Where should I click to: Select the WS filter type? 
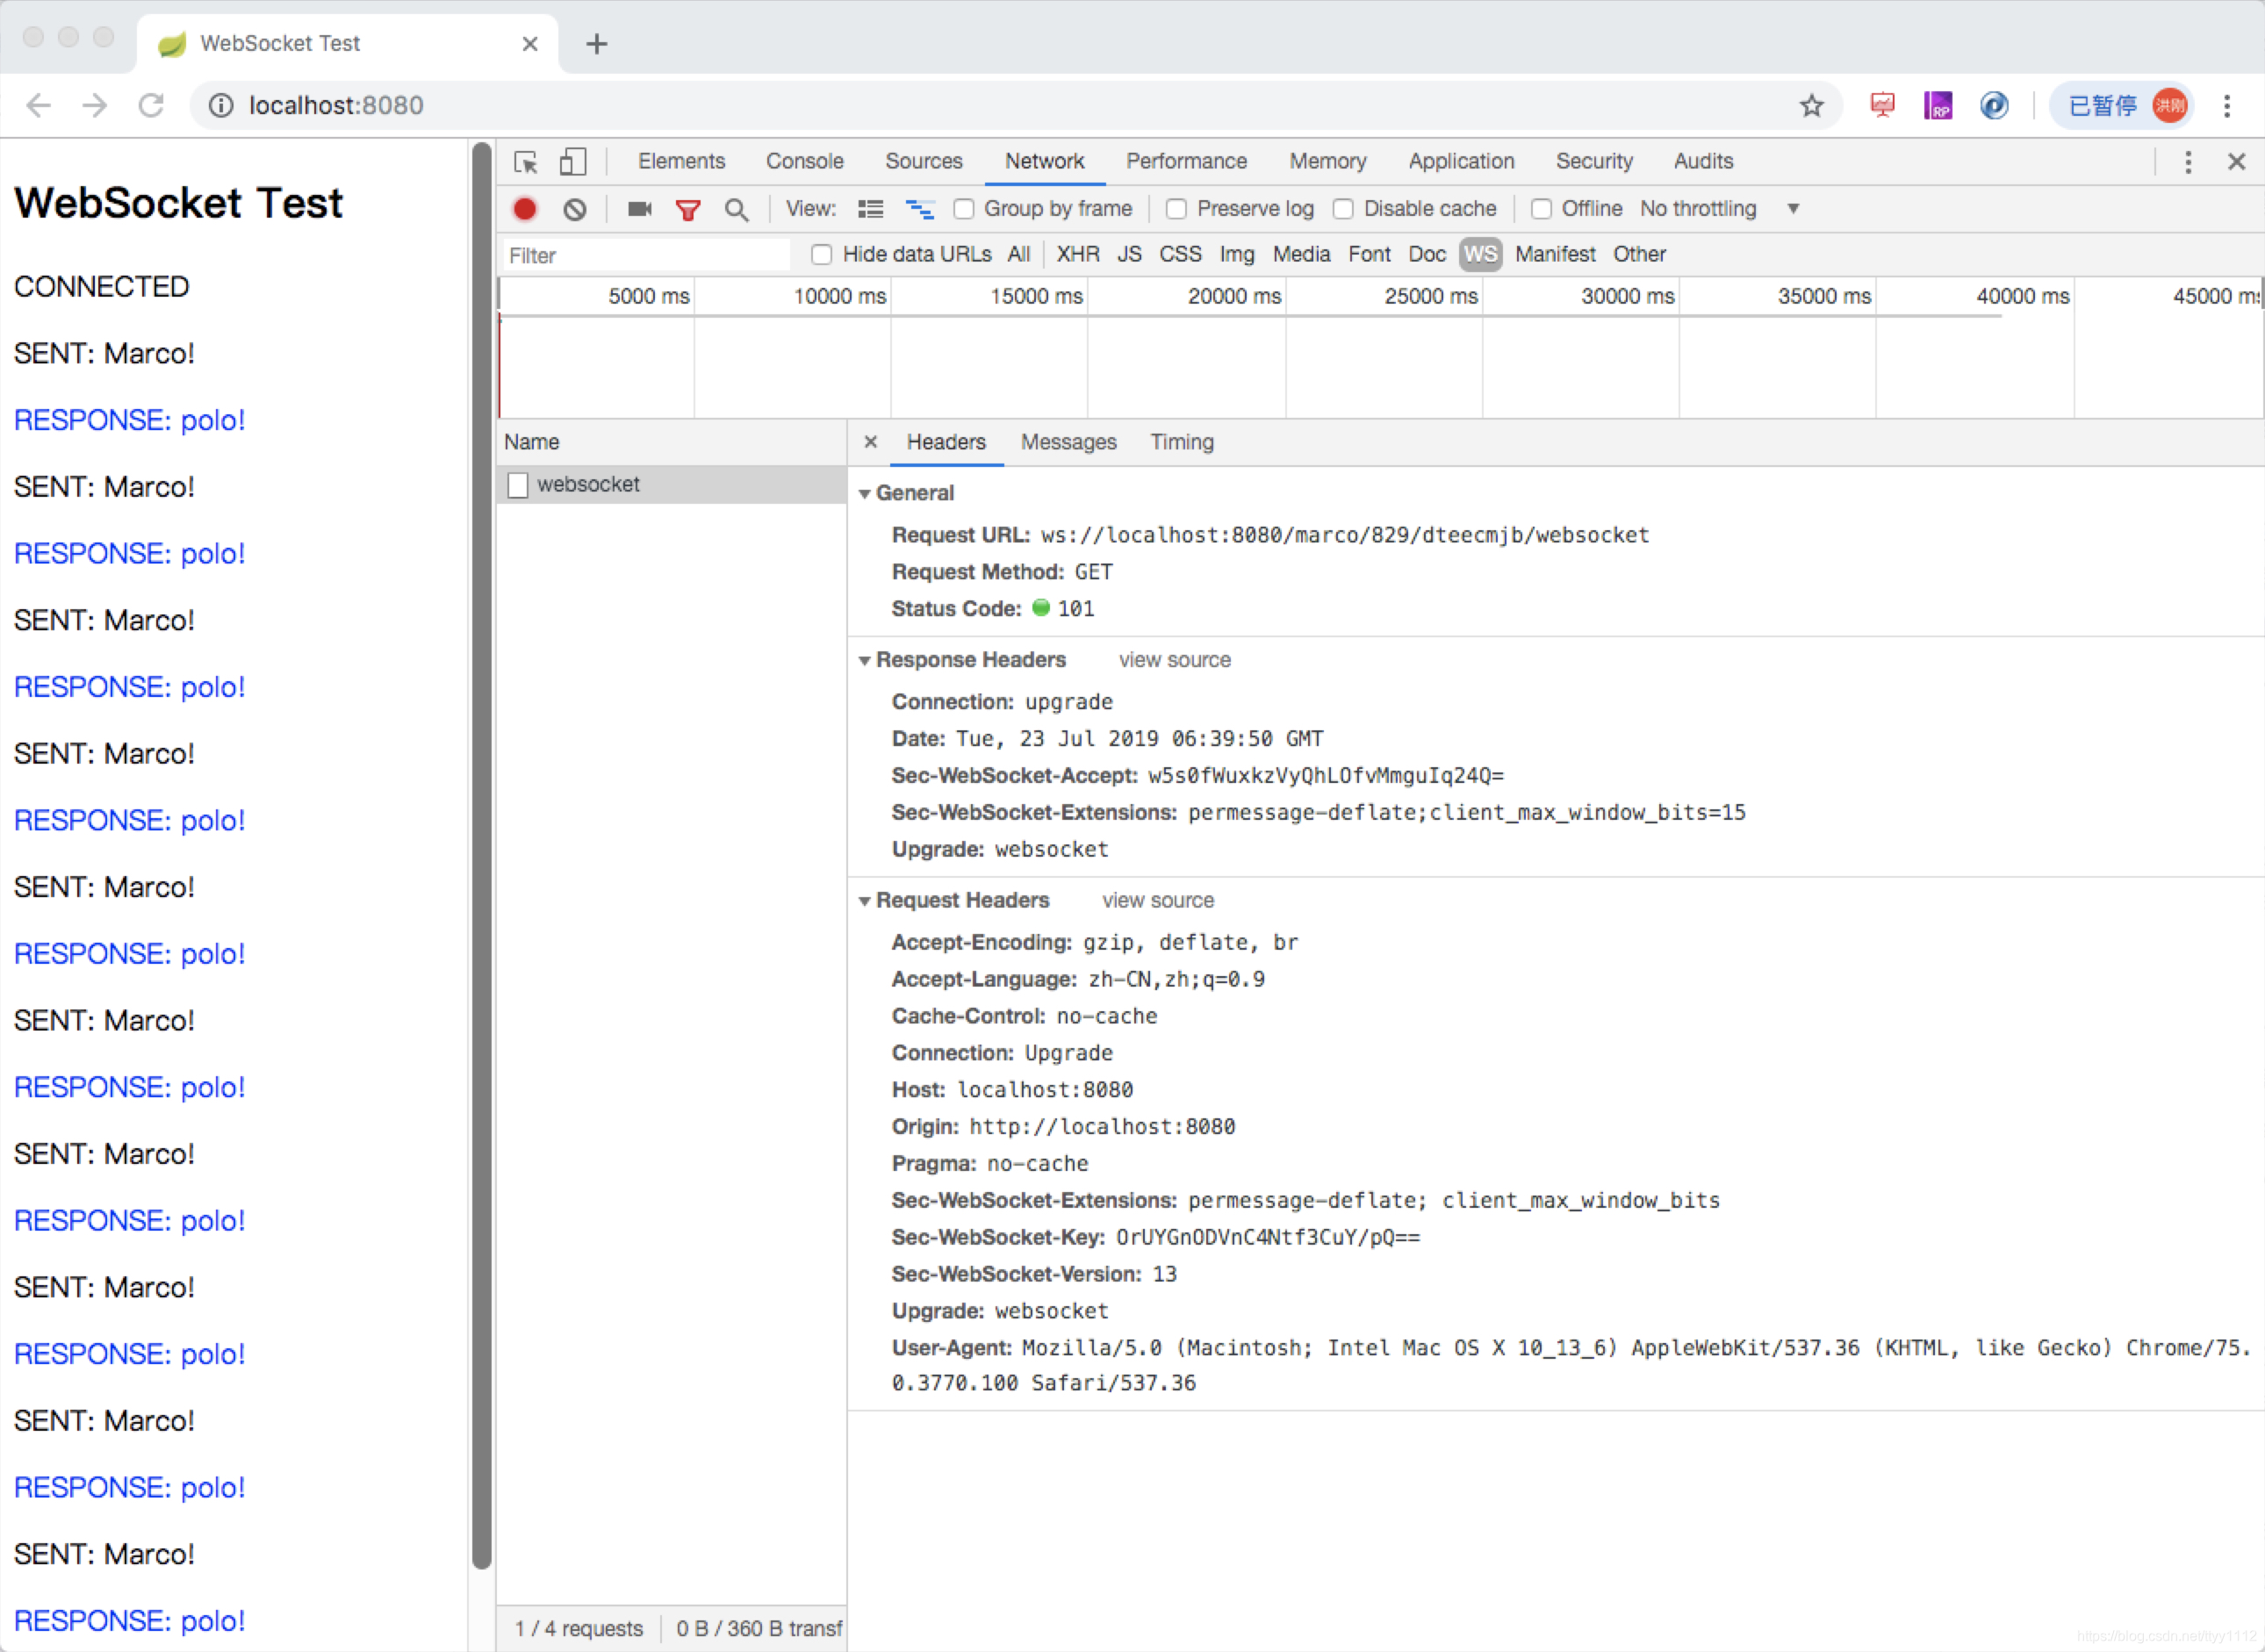[1481, 255]
